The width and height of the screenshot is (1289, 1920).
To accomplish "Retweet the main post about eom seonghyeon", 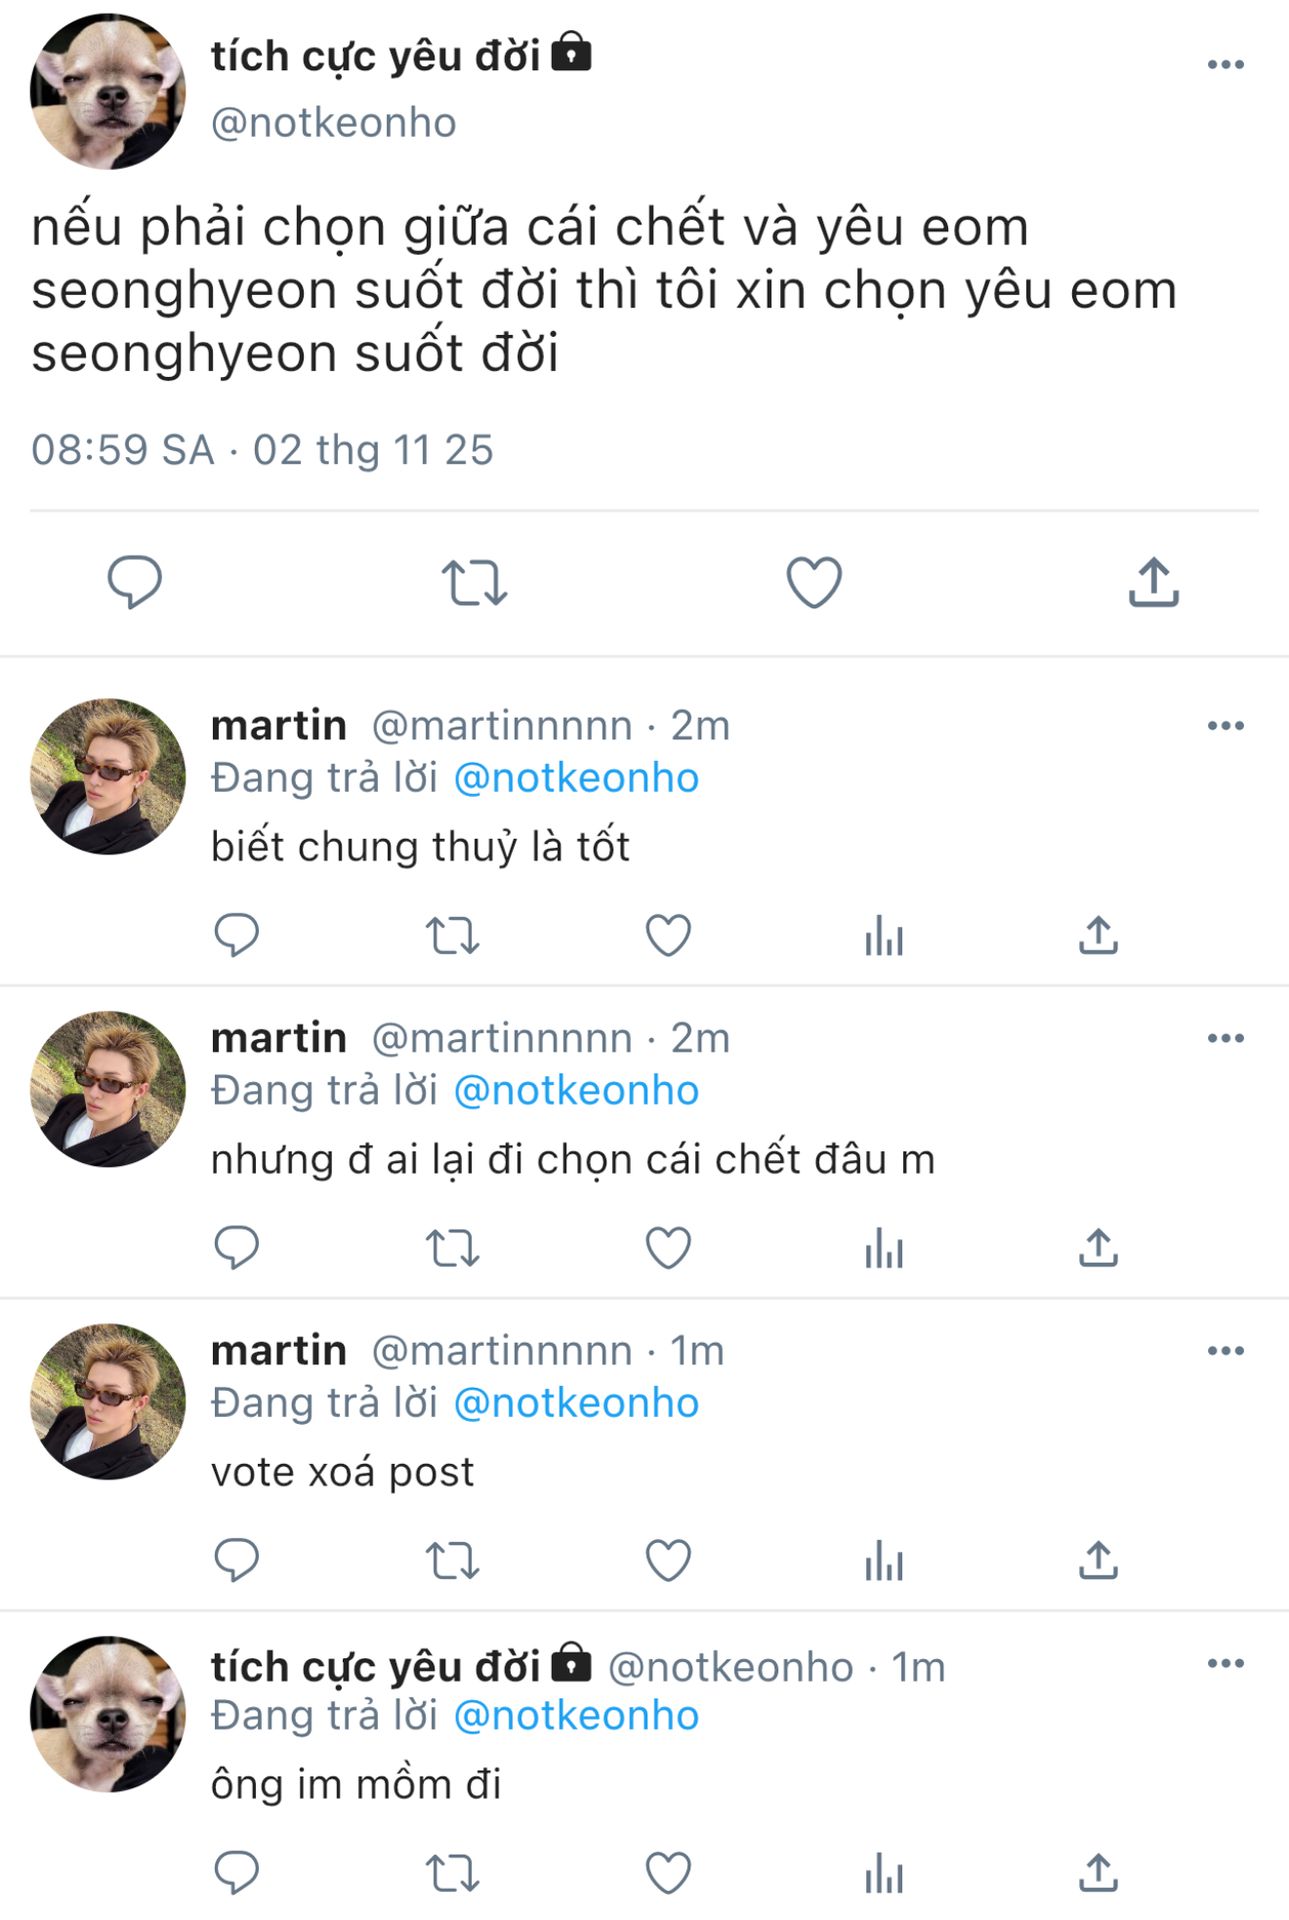I will click(x=474, y=582).
